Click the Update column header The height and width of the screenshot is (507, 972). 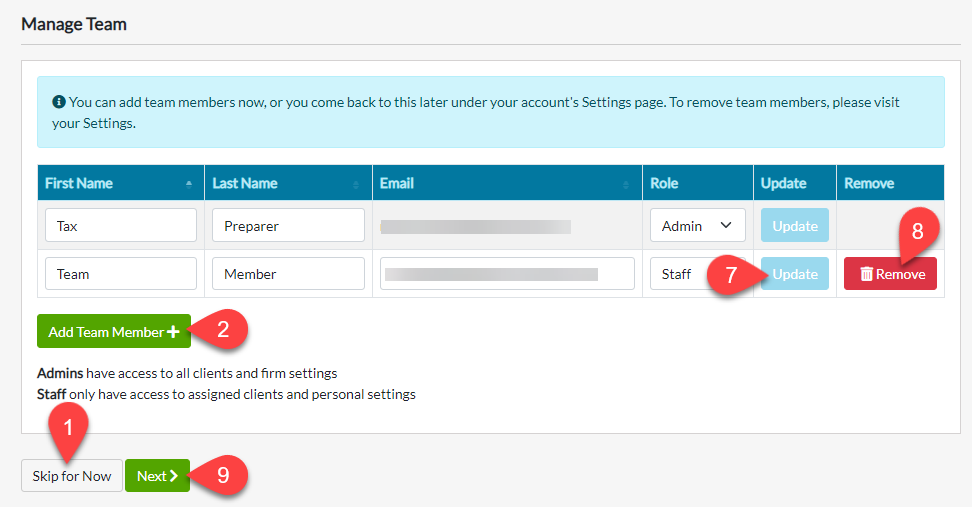click(x=795, y=183)
